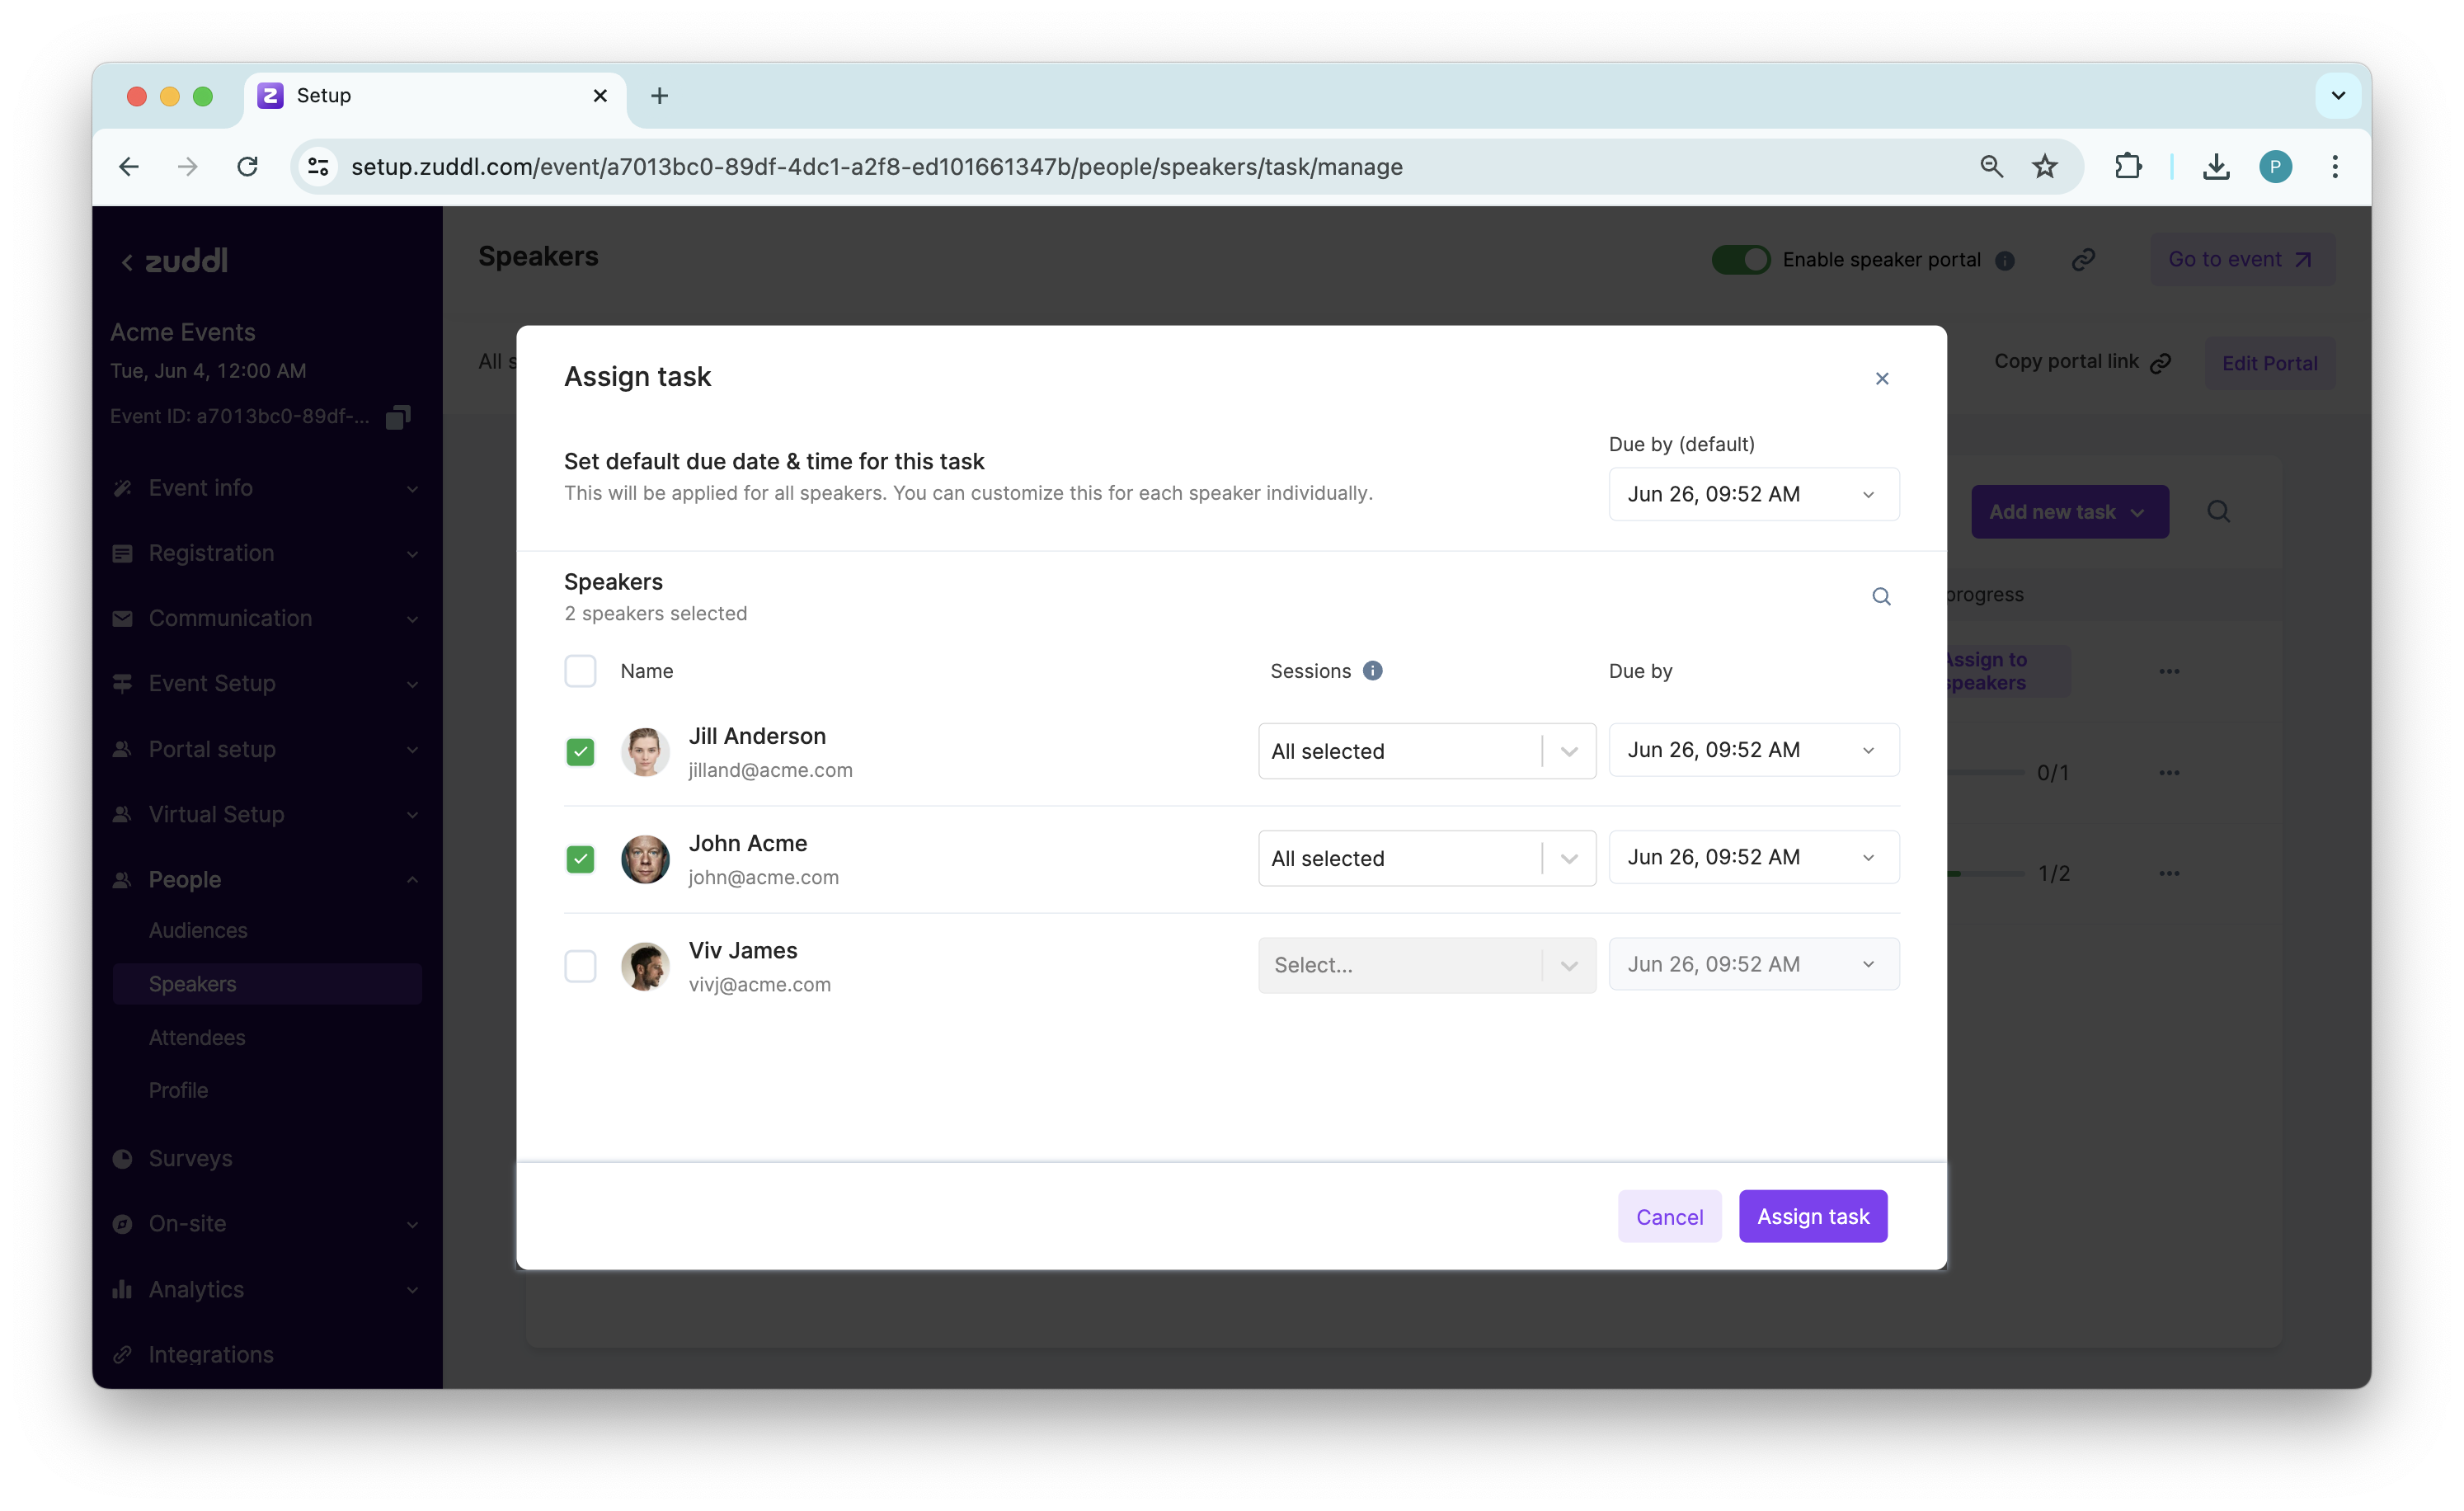The height and width of the screenshot is (1511, 2464).
Task: Uncheck Jill Anderson's checkbox
Action: pyautogui.click(x=580, y=752)
